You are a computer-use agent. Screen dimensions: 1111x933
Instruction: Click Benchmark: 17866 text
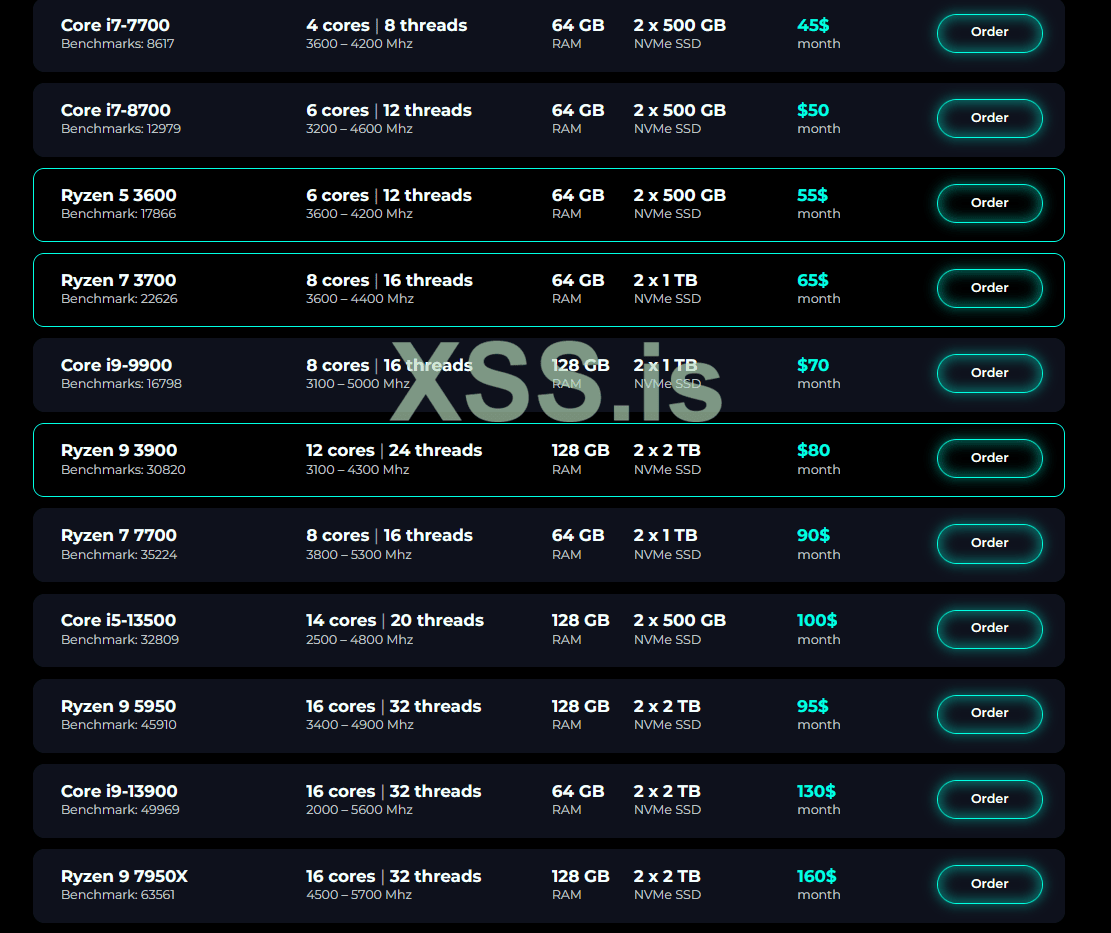(118, 214)
